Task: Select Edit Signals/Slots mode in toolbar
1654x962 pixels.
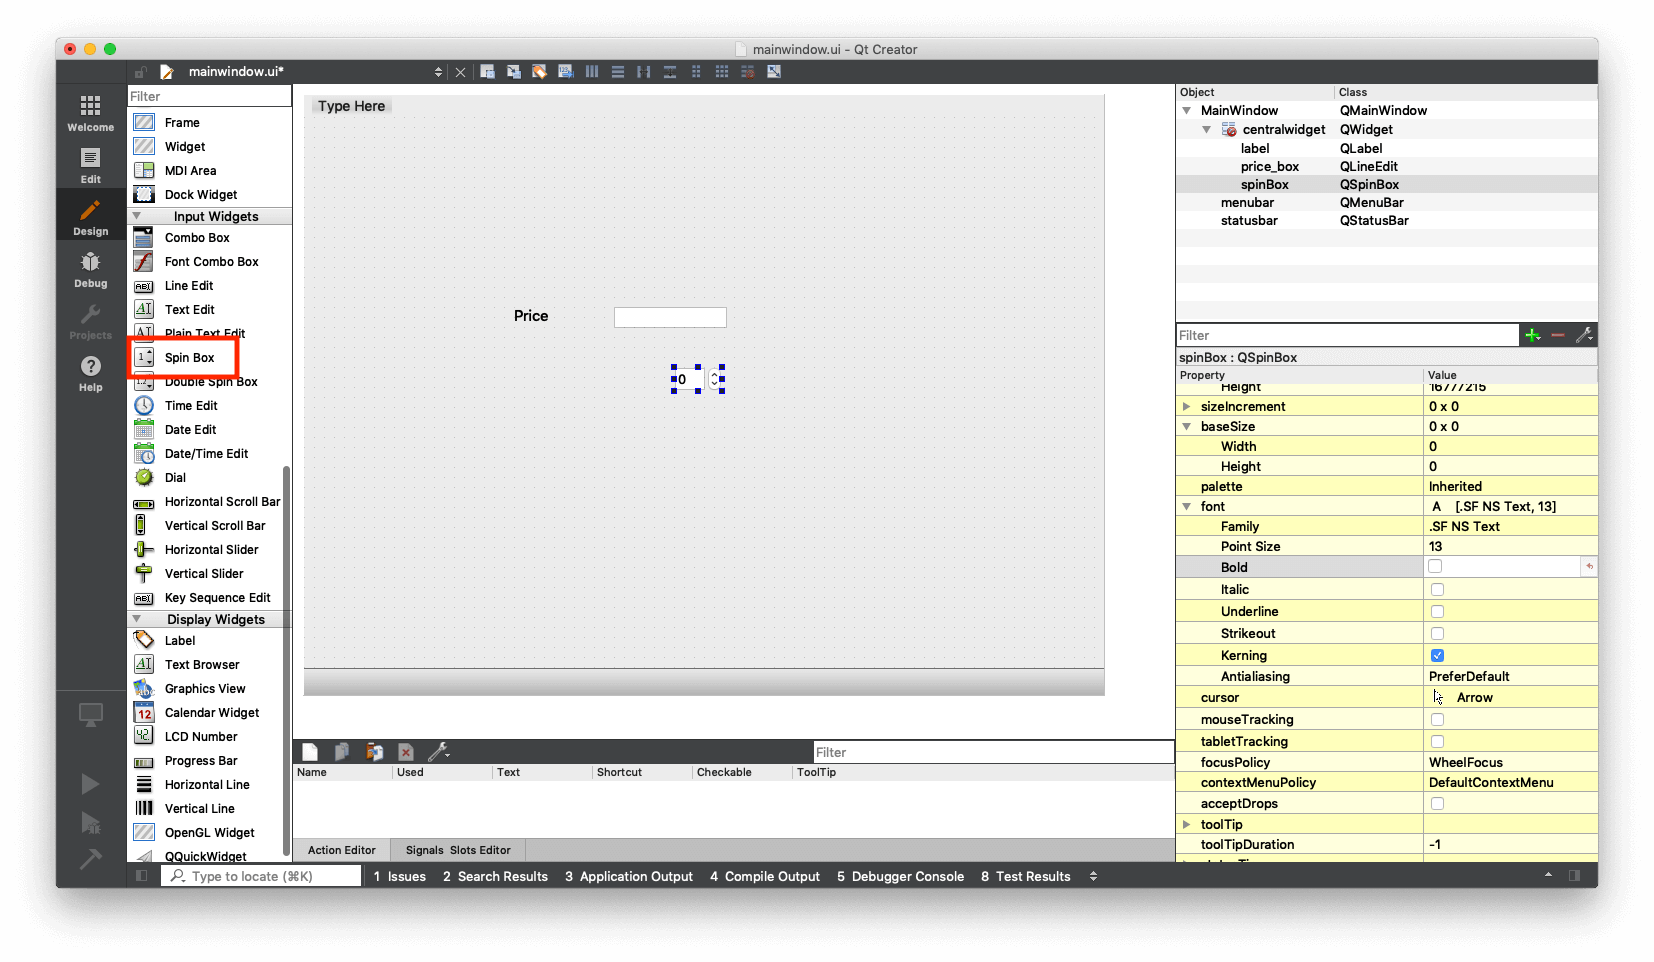Action: click(514, 72)
